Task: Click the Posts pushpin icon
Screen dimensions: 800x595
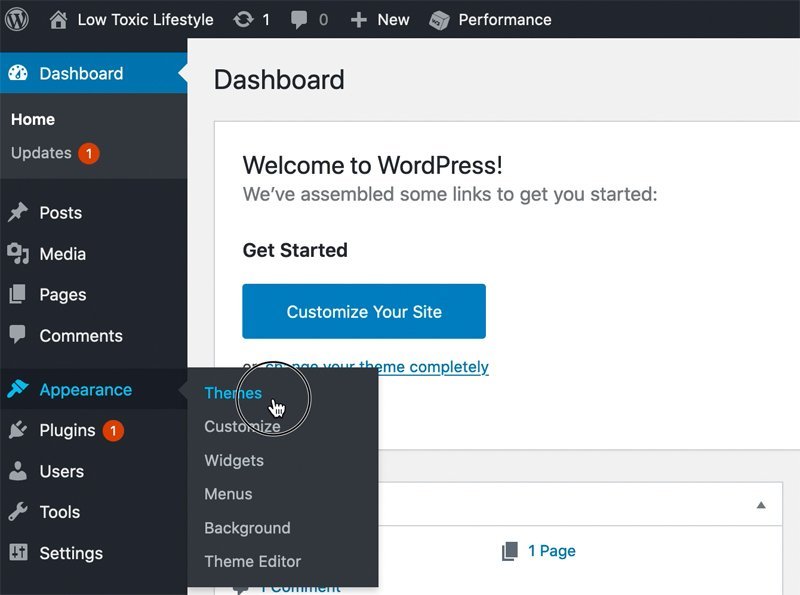Action: (18, 212)
